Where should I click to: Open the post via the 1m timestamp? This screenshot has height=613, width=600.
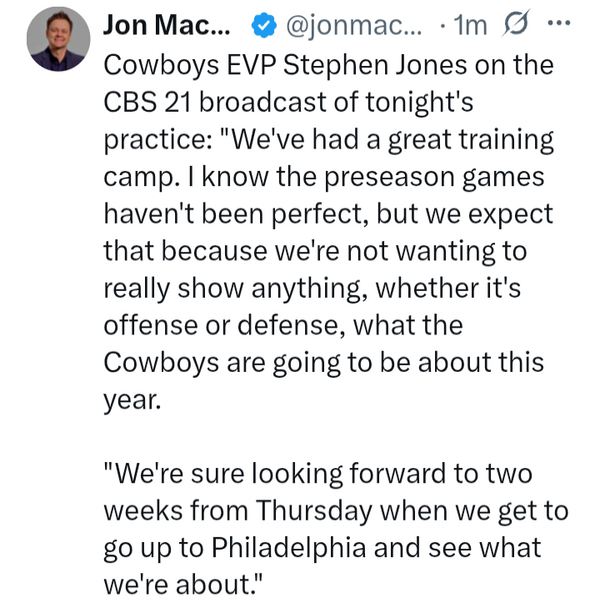471,26
